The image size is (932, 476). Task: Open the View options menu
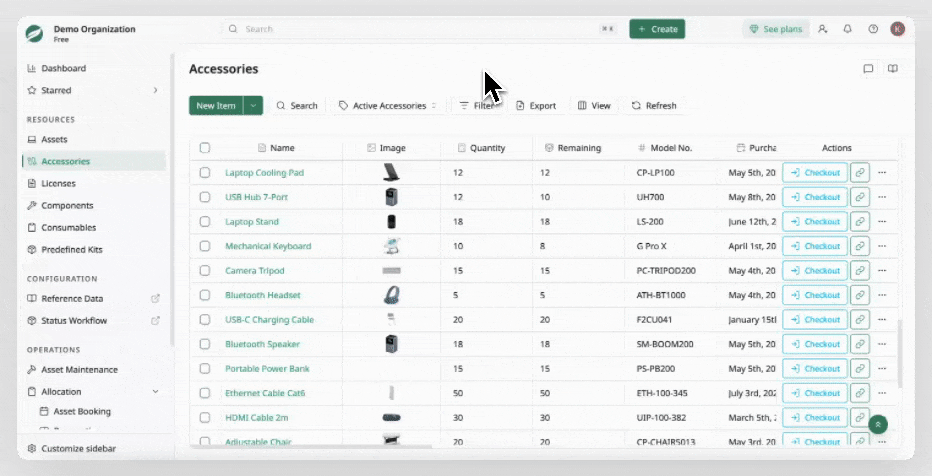pyautogui.click(x=594, y=105)
